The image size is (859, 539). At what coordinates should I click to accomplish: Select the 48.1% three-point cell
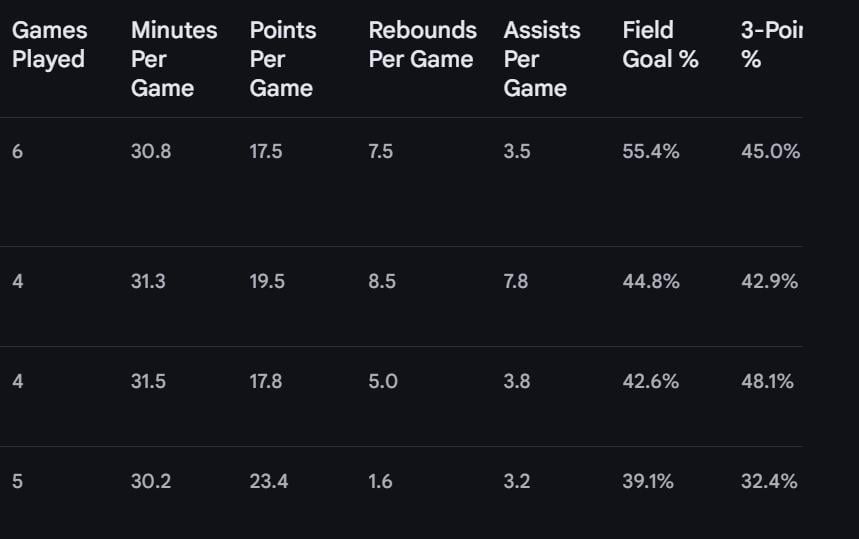pos(767,382)
